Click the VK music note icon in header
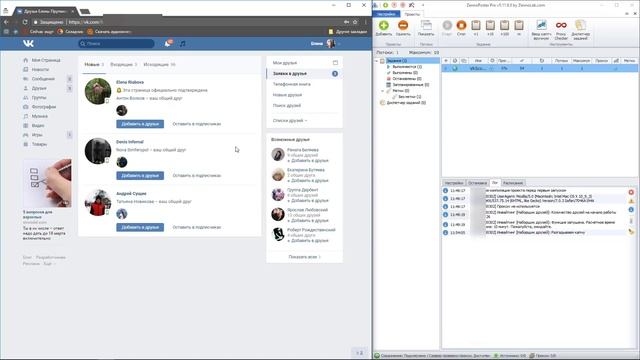 tap(182, 43)
